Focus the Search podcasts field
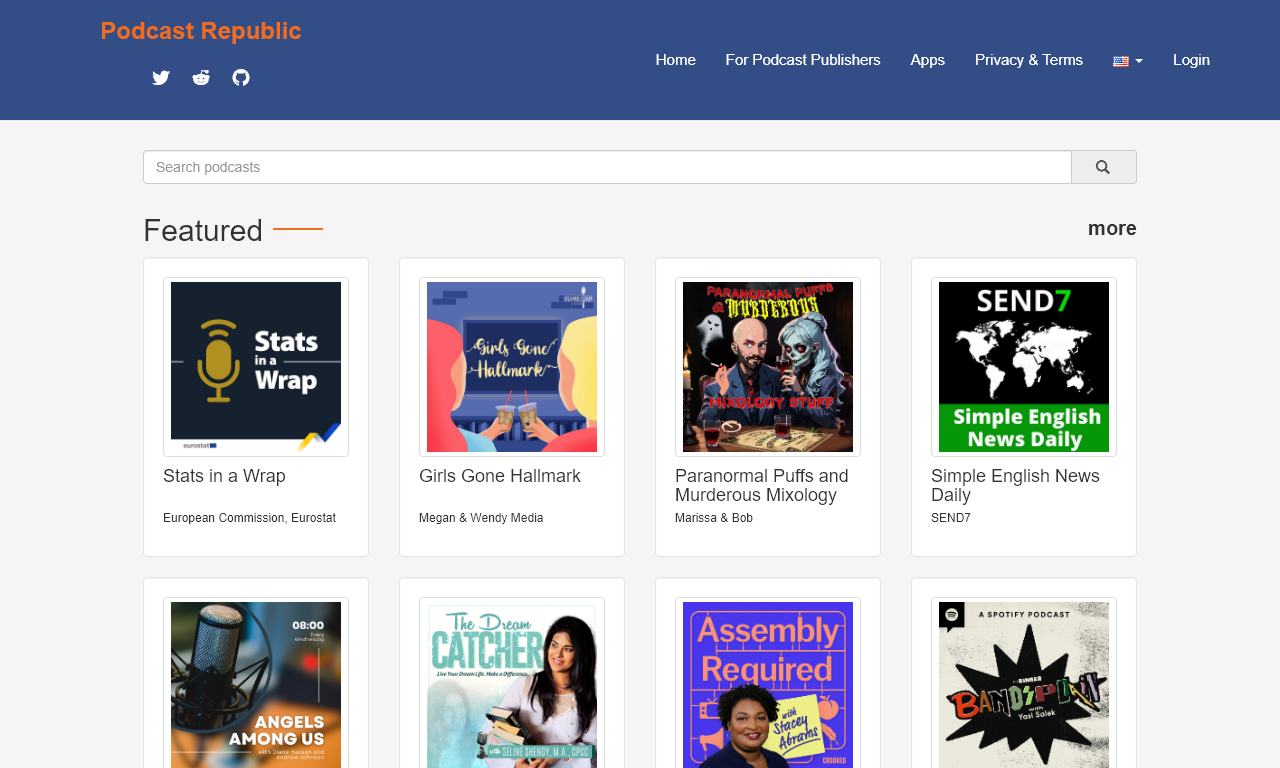 [x=607, y=167]
